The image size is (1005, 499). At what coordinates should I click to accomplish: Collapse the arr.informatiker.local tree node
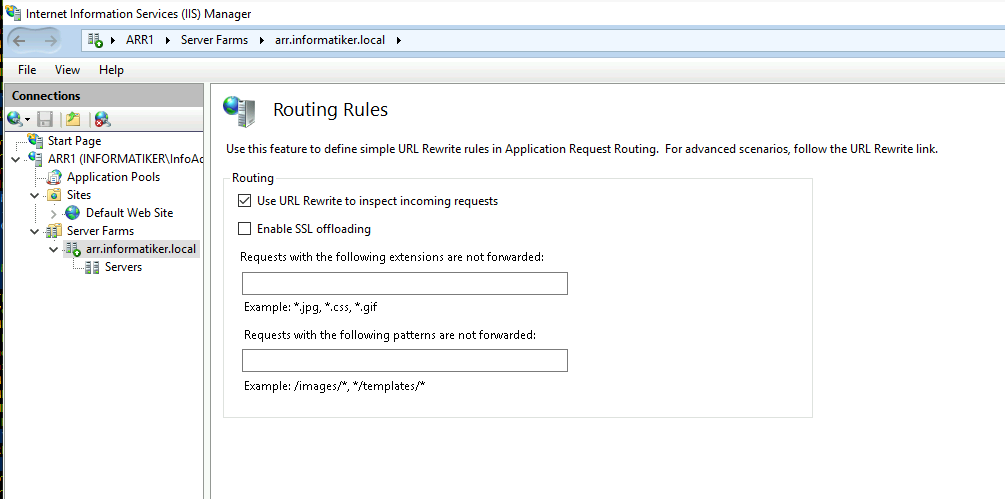coord(54,249)
